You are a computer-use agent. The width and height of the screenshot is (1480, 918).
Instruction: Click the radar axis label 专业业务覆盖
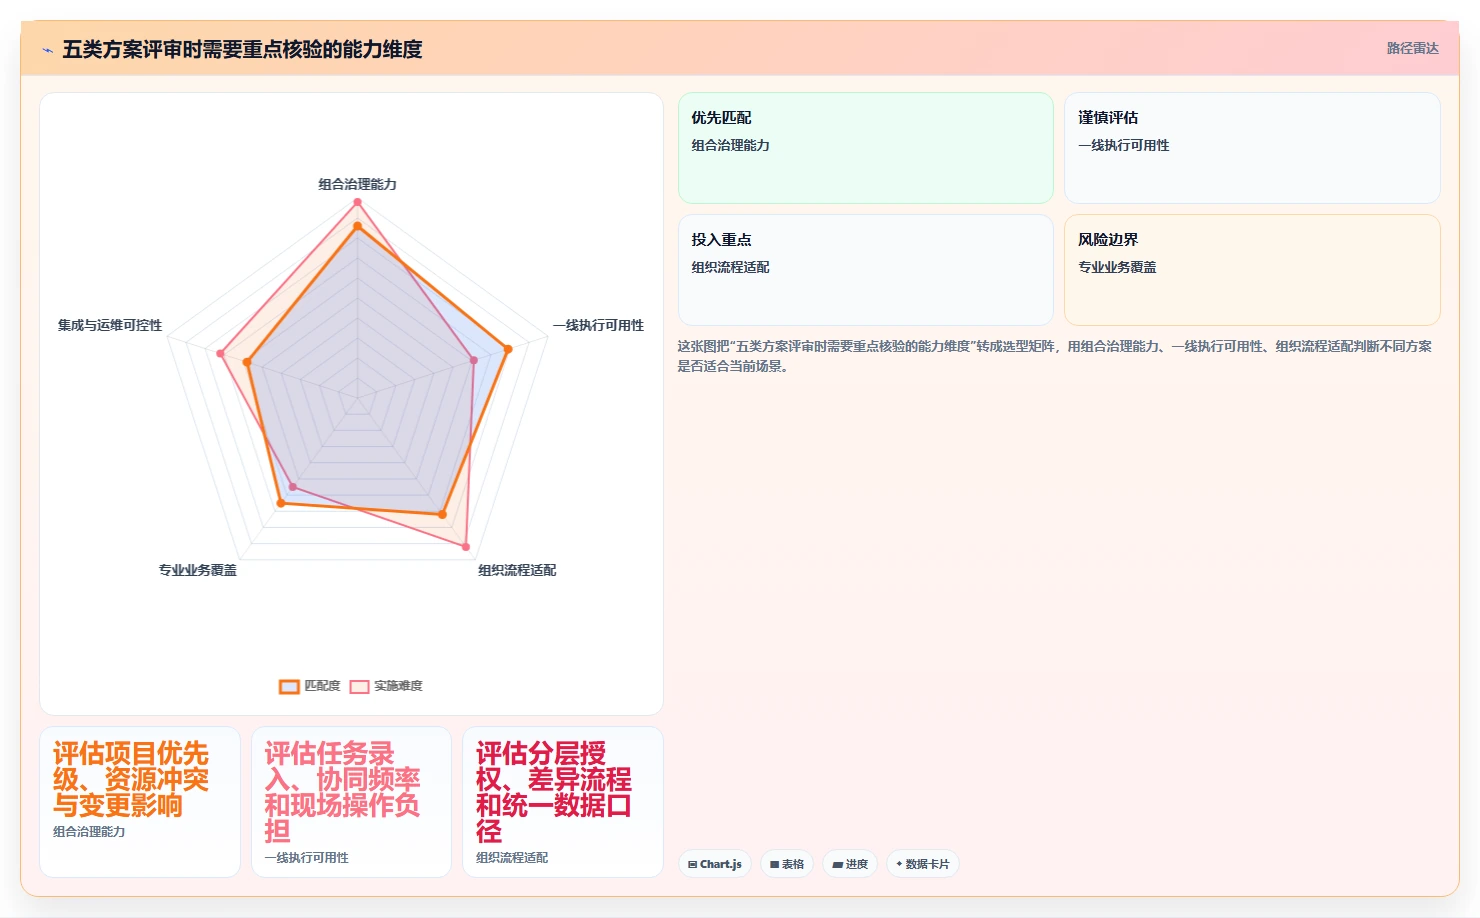pos(198,570)
